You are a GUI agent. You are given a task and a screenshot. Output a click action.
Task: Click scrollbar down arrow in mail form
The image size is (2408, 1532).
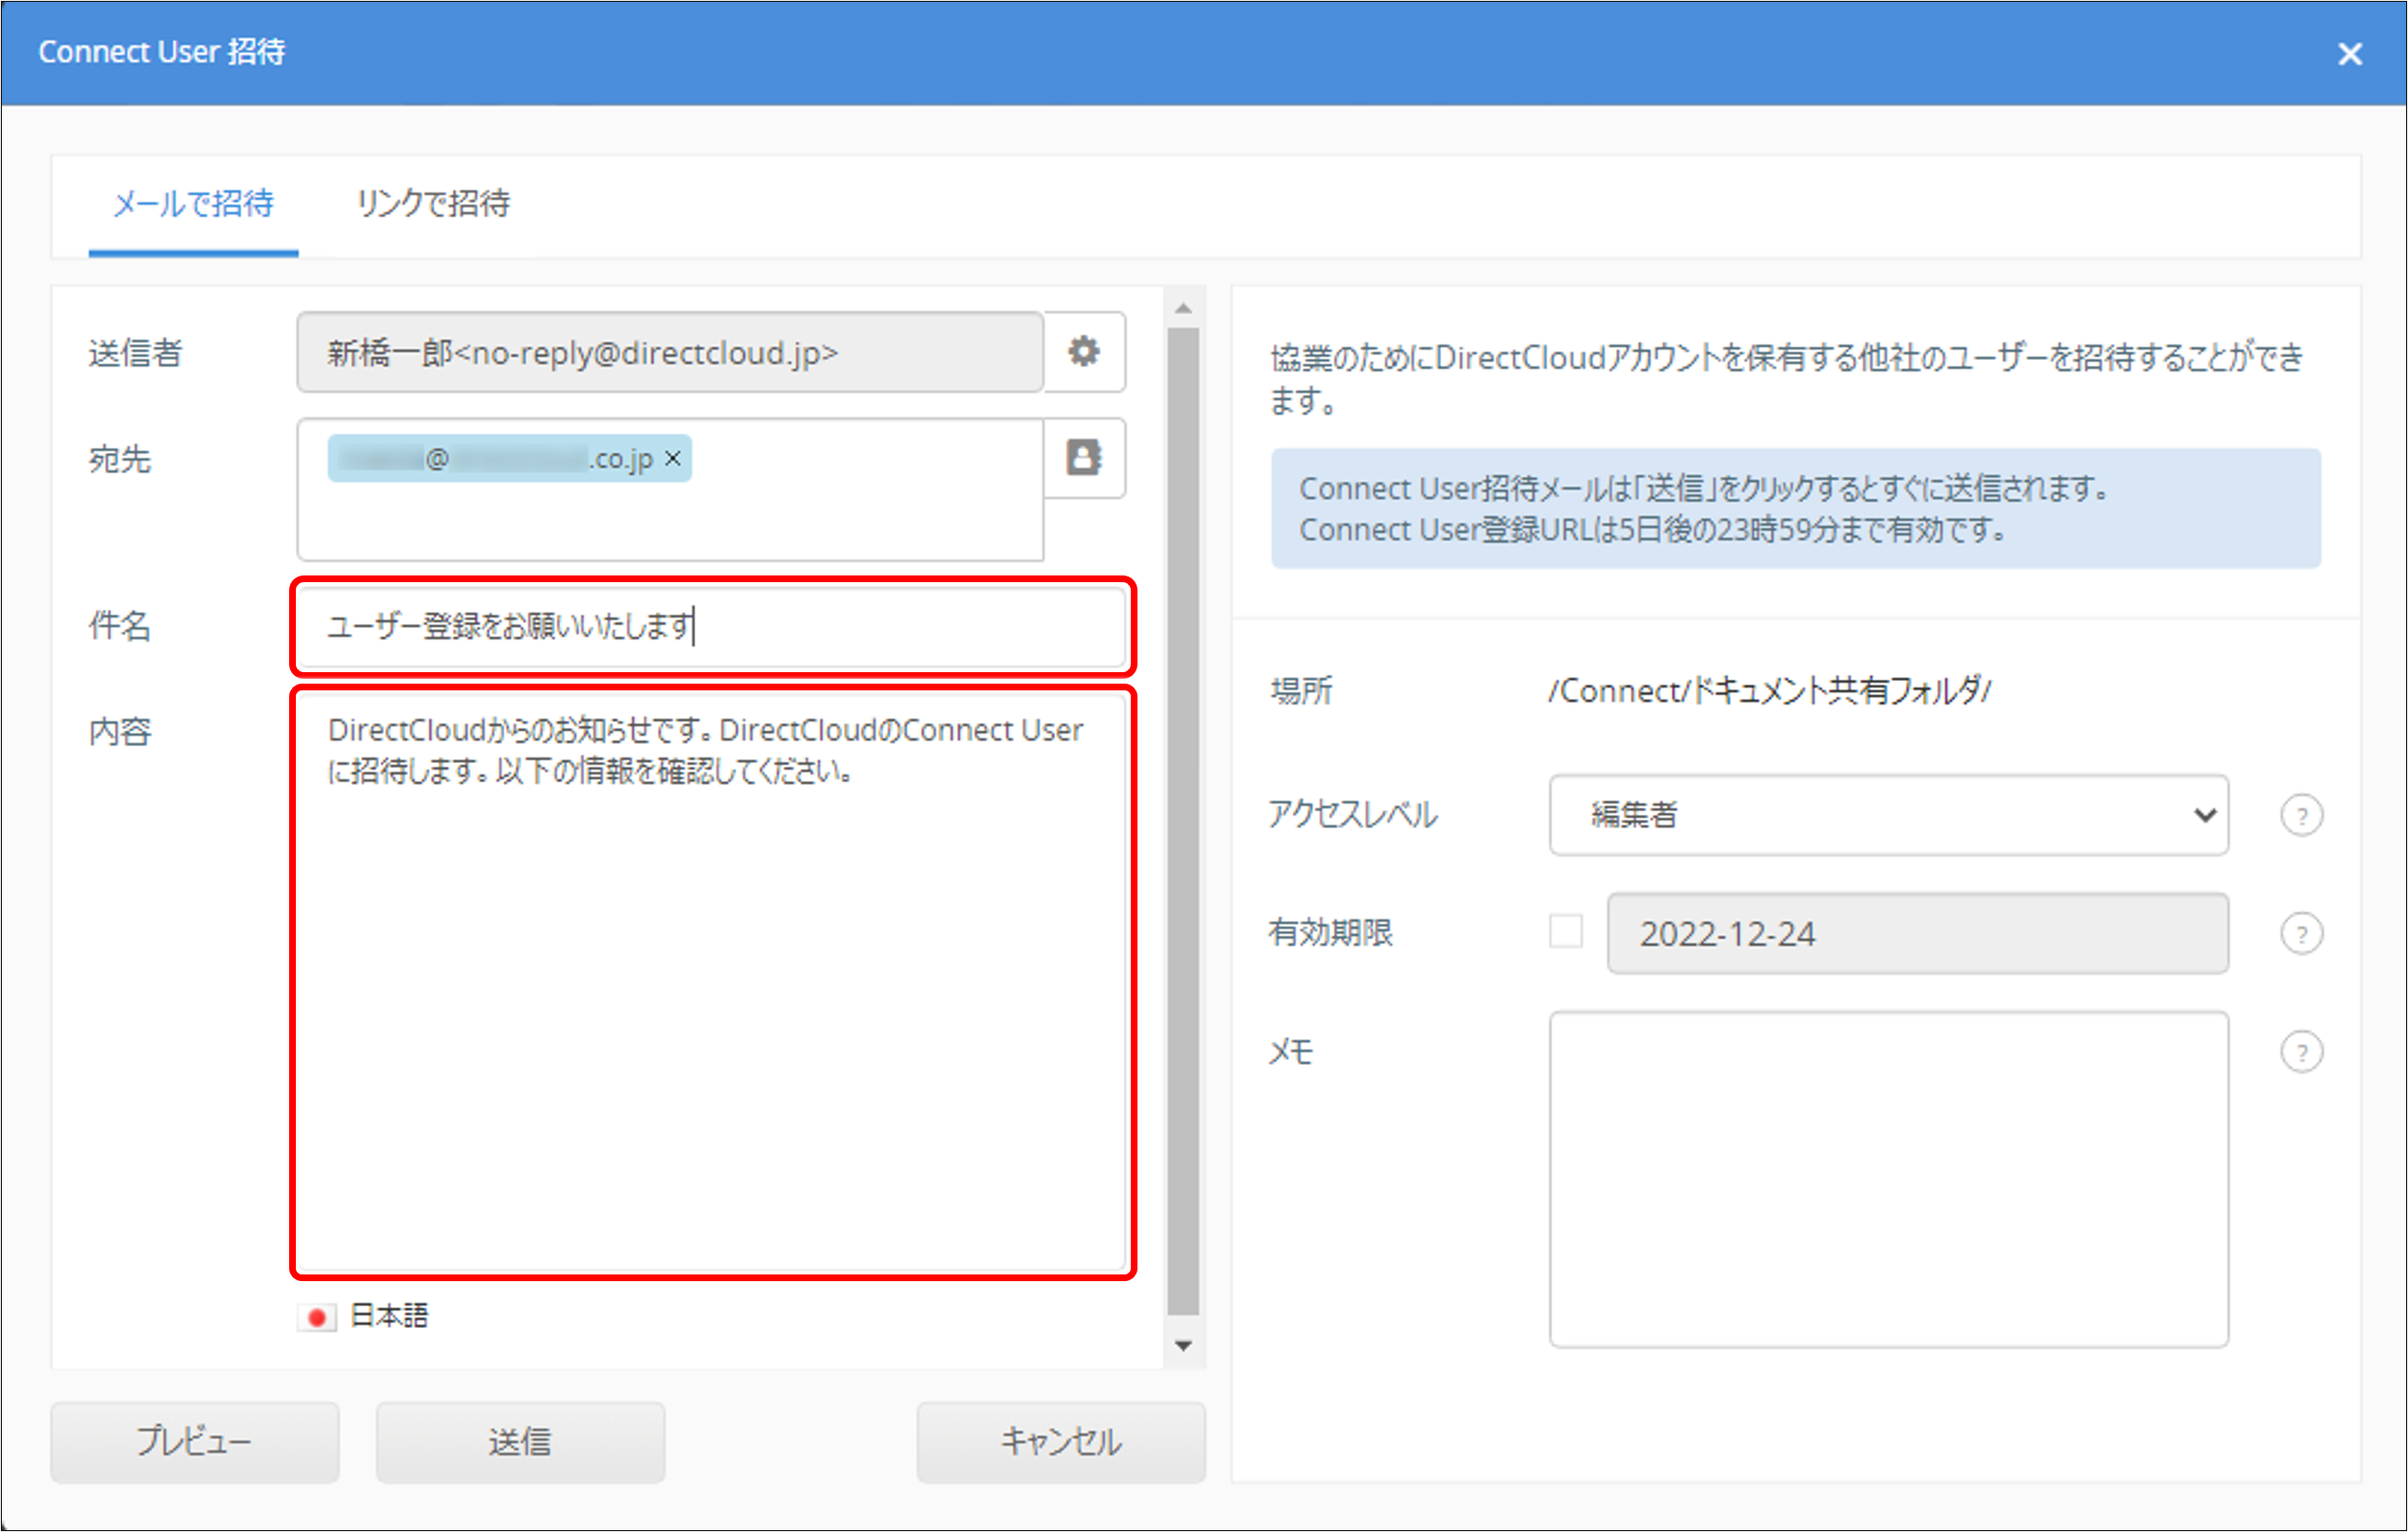[1184, 1346]
